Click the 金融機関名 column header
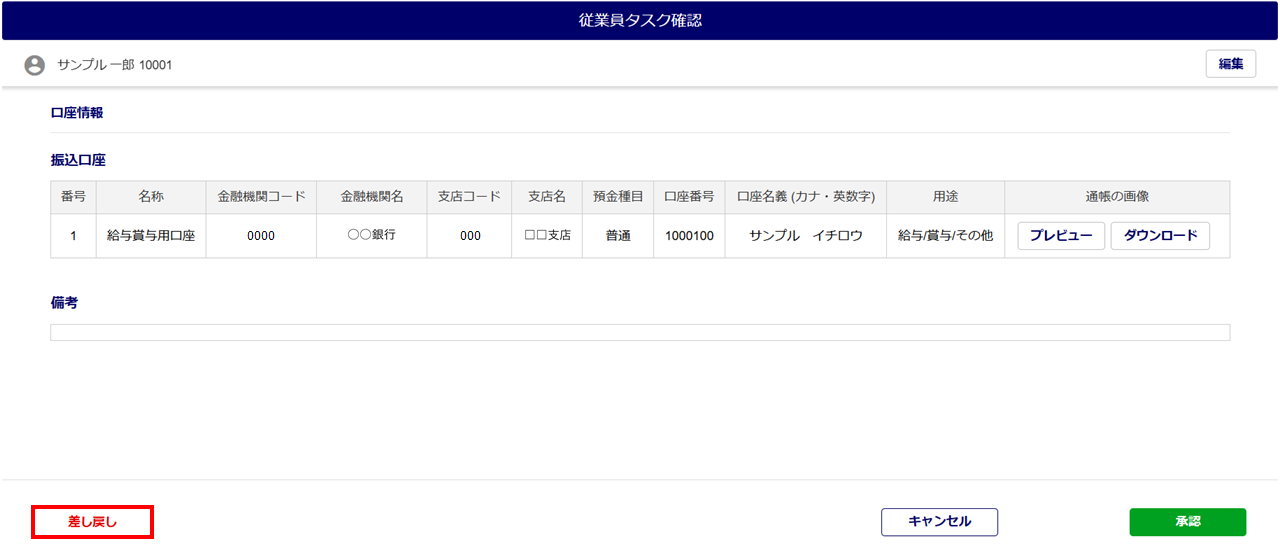 coord(371,197)
